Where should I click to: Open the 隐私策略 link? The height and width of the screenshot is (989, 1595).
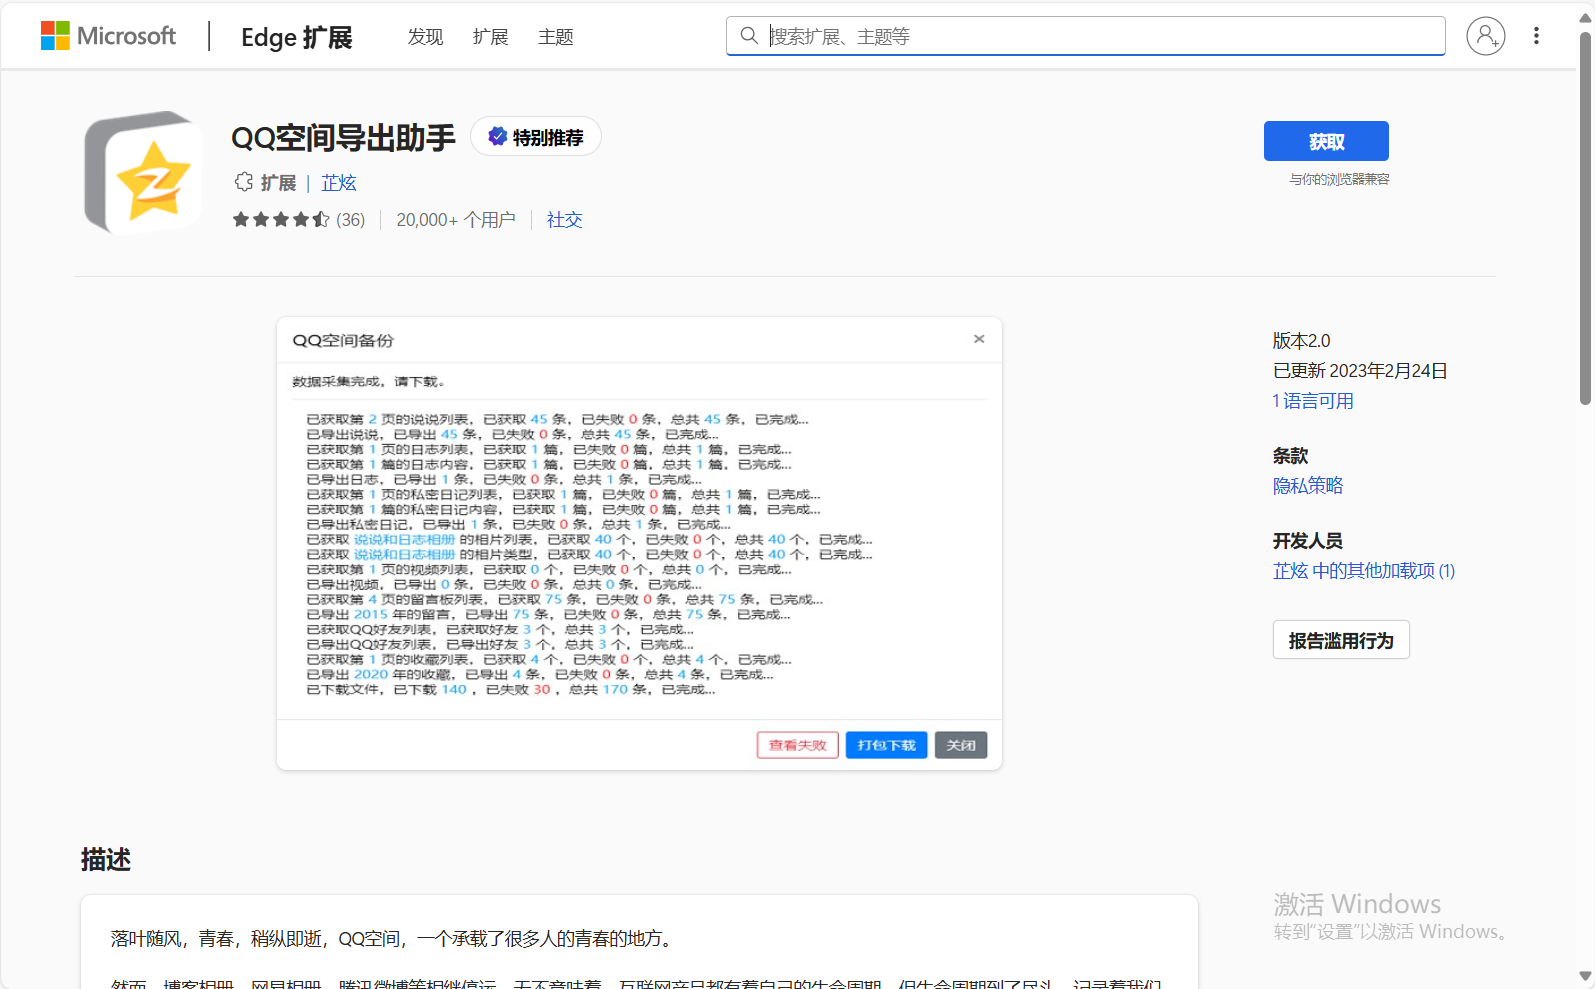(1308, 486)
